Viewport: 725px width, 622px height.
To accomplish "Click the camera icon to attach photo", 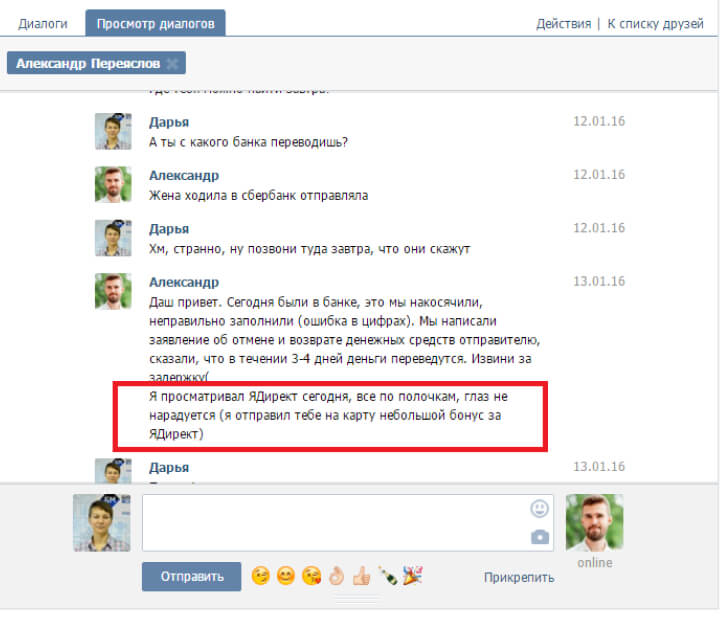I will coord(540,537).
